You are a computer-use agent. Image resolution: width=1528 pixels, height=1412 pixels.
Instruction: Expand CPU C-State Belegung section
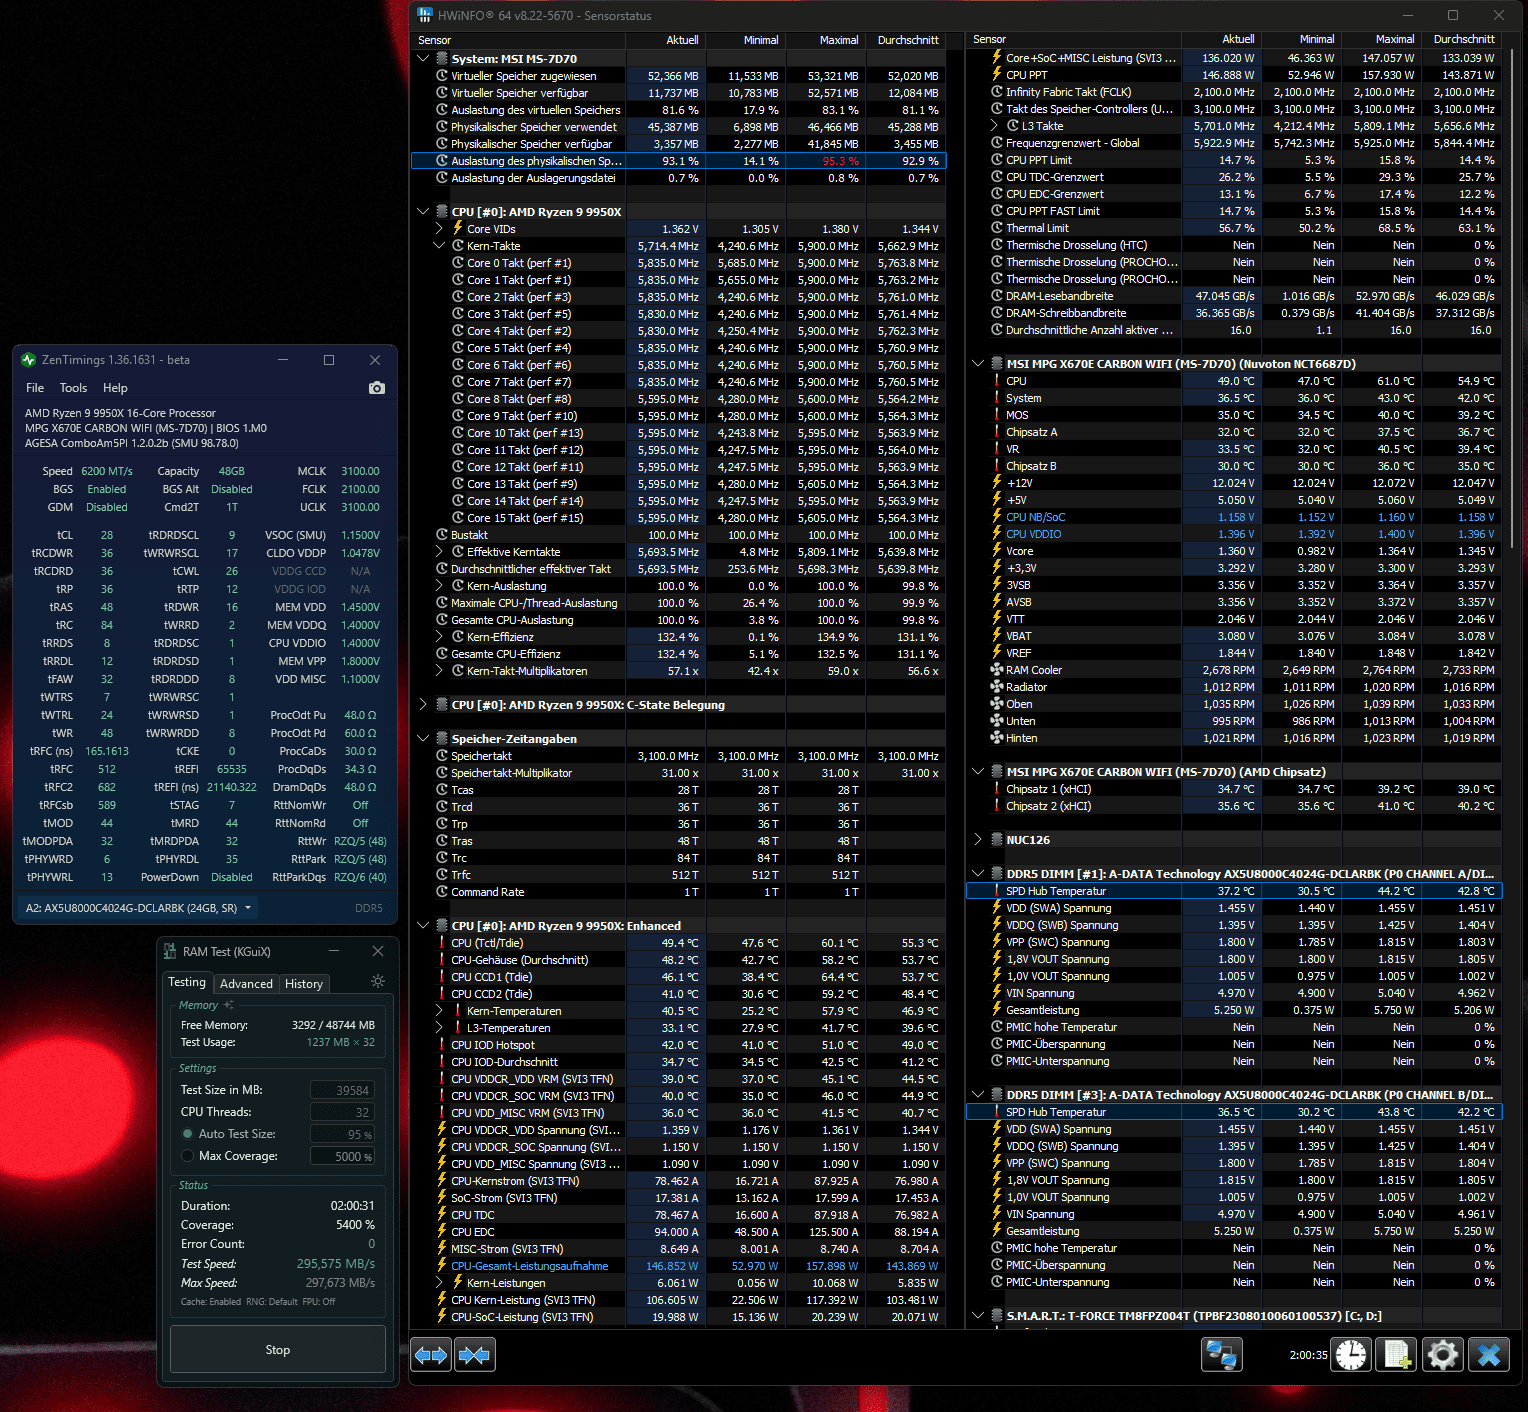(x=423, y=705)
